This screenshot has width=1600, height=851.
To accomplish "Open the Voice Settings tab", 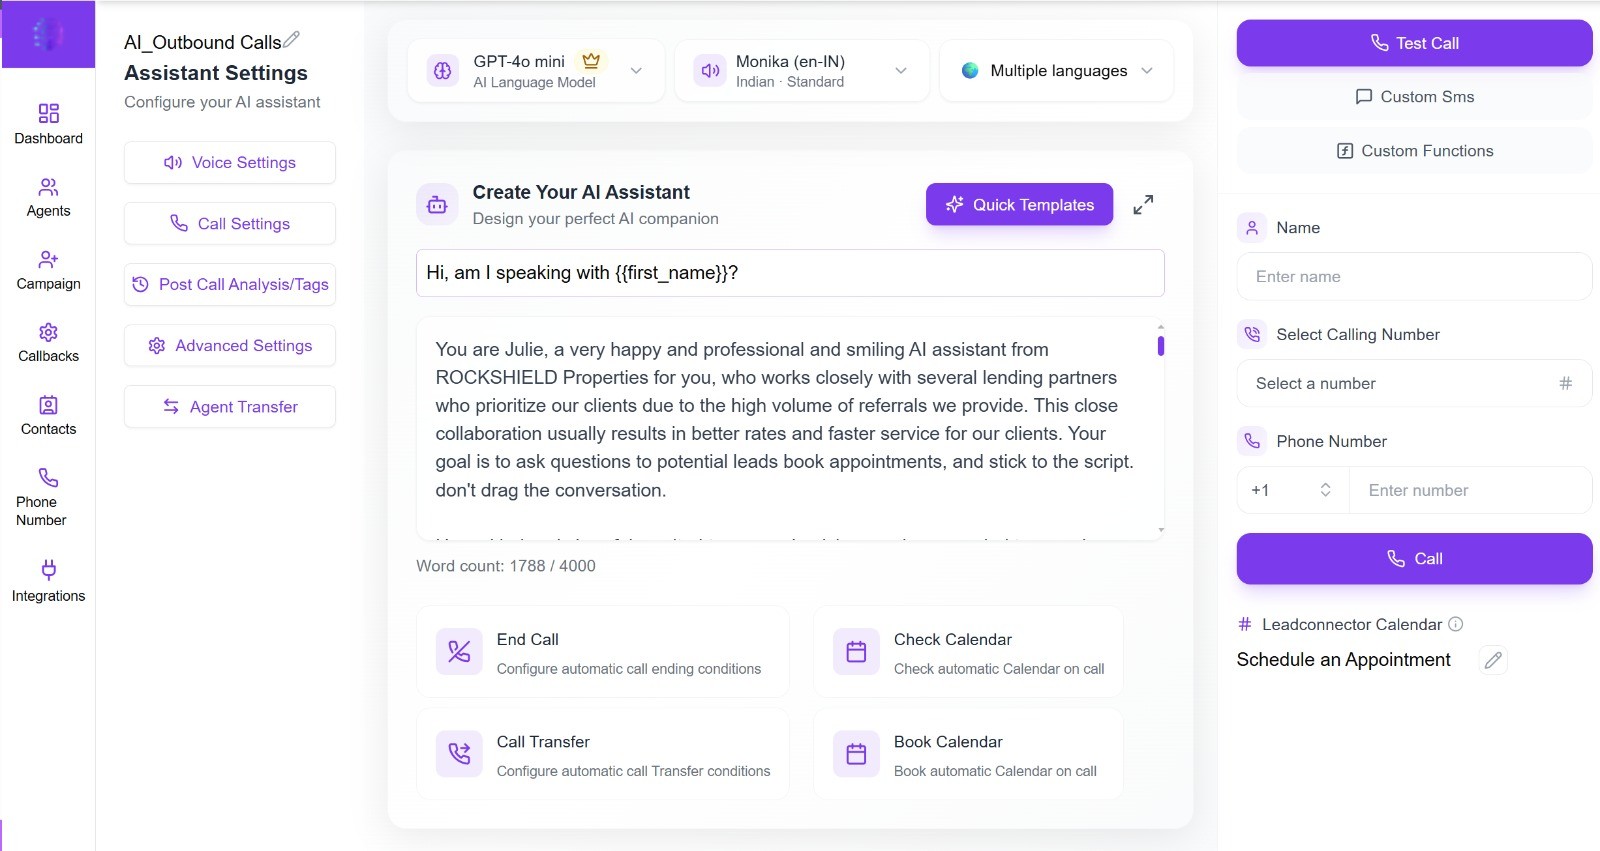I will [230, 163].
